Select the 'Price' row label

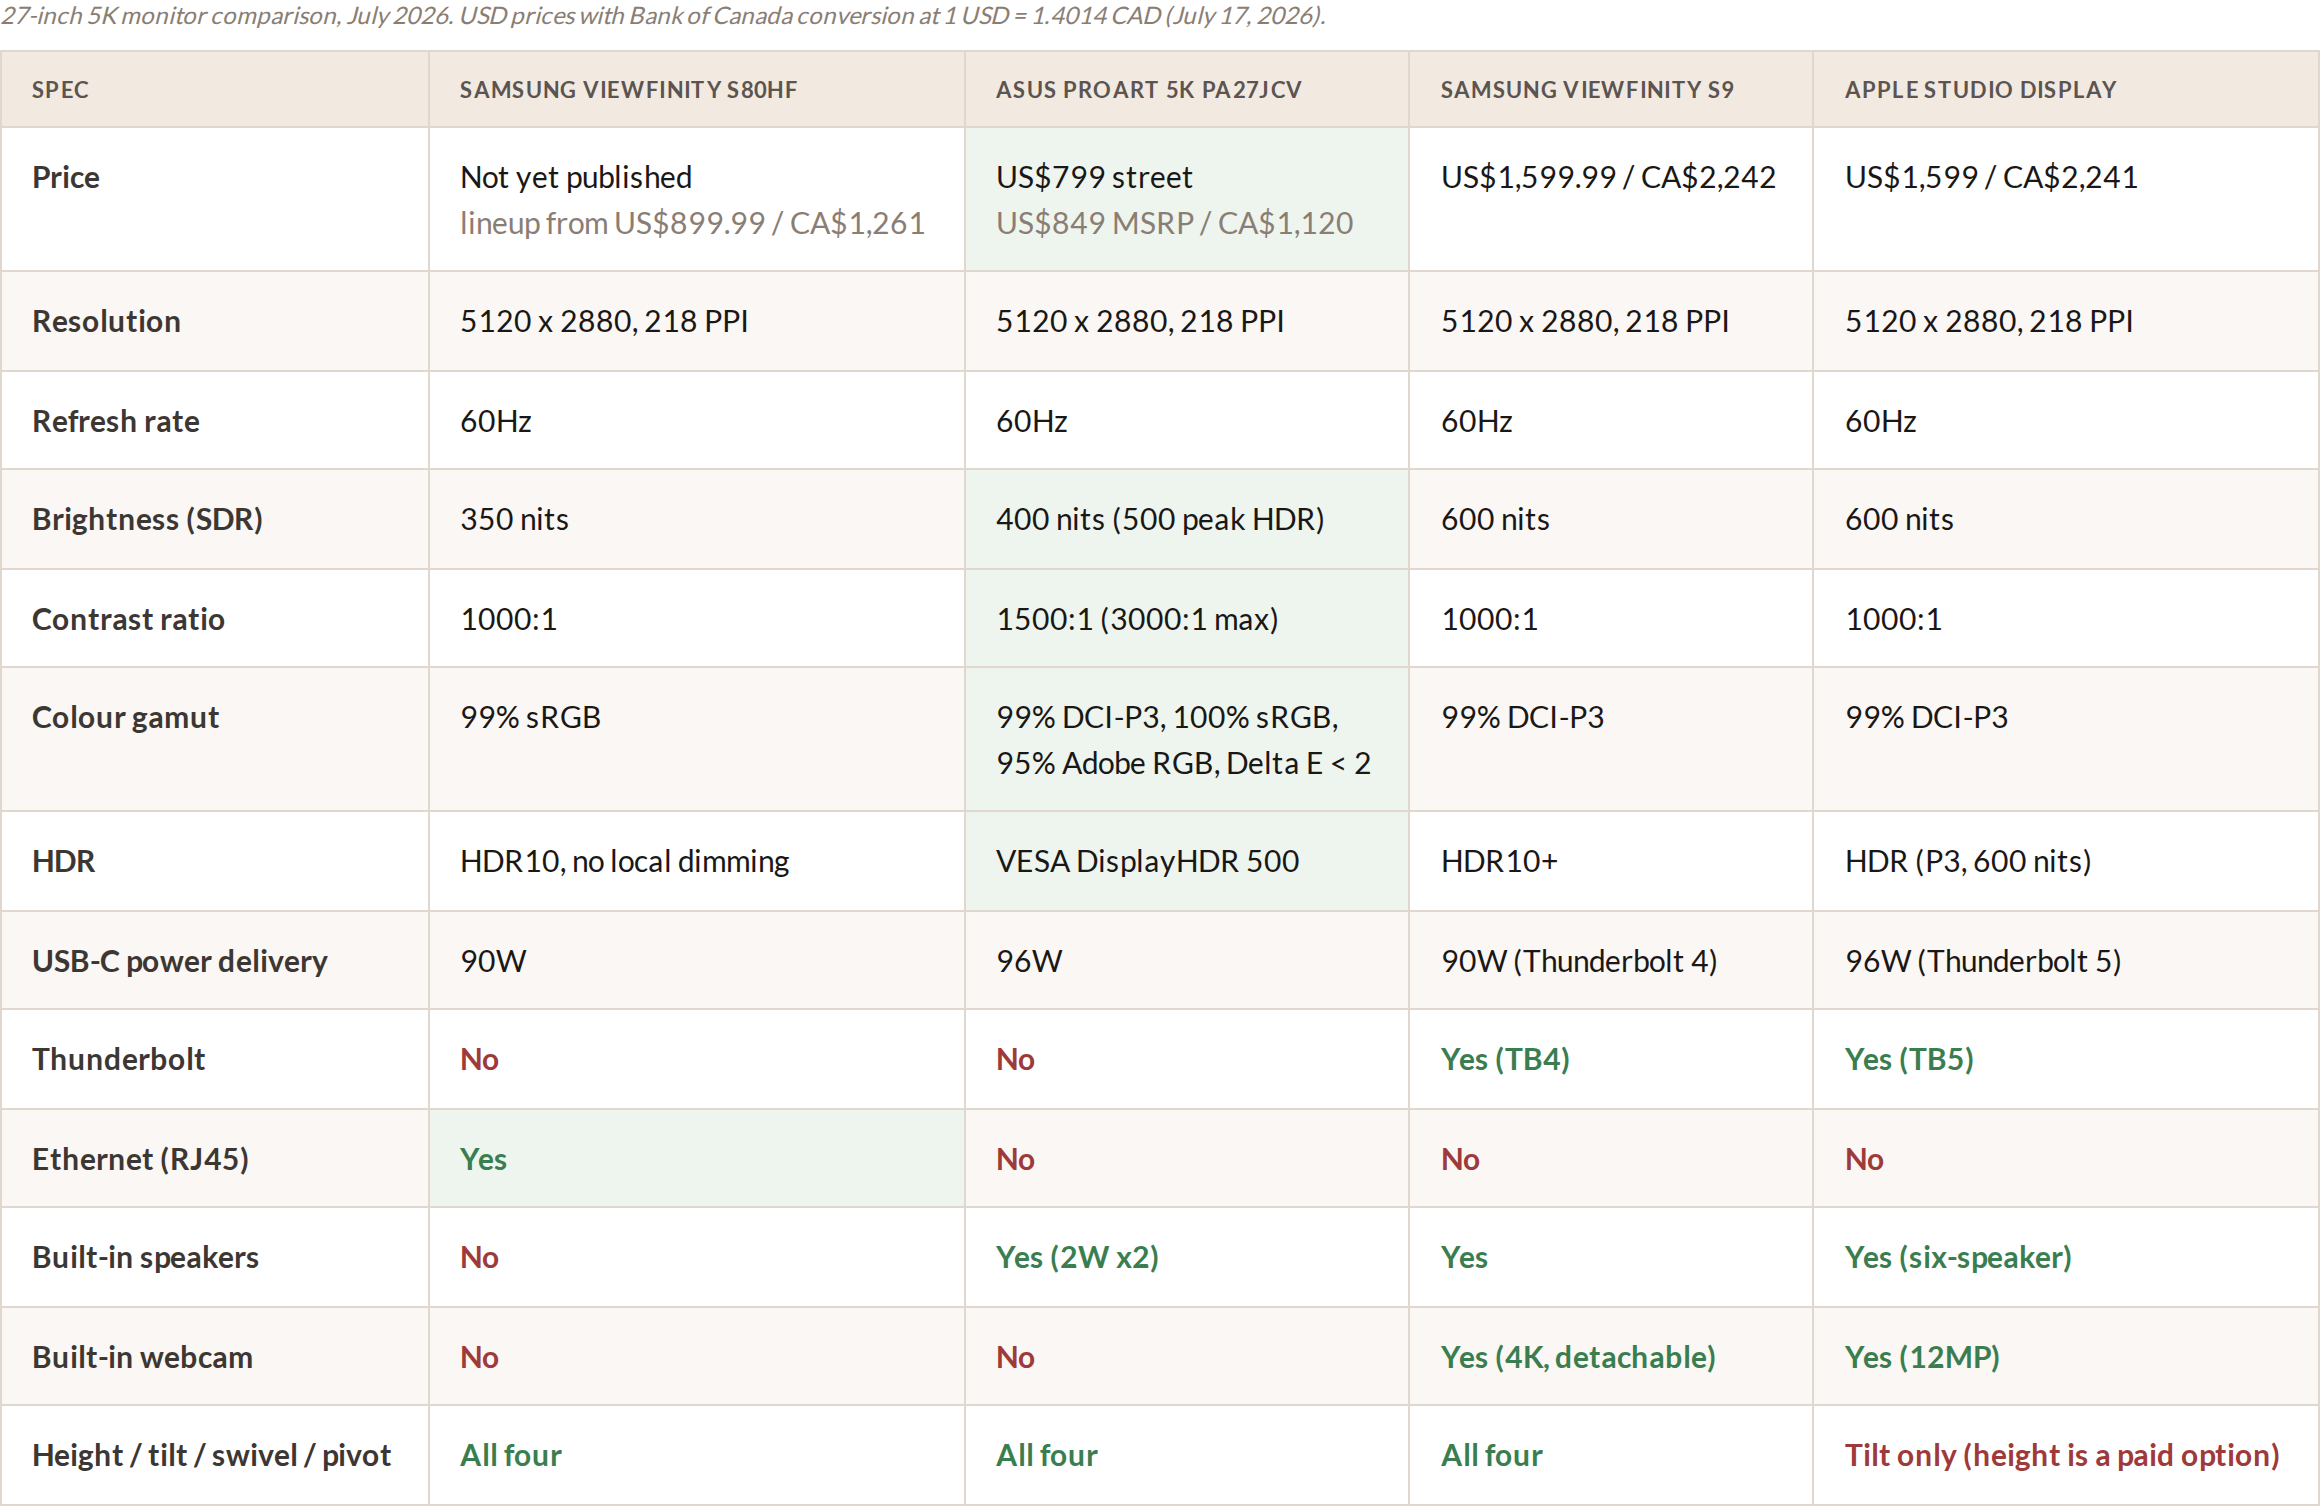click(66, 177)
